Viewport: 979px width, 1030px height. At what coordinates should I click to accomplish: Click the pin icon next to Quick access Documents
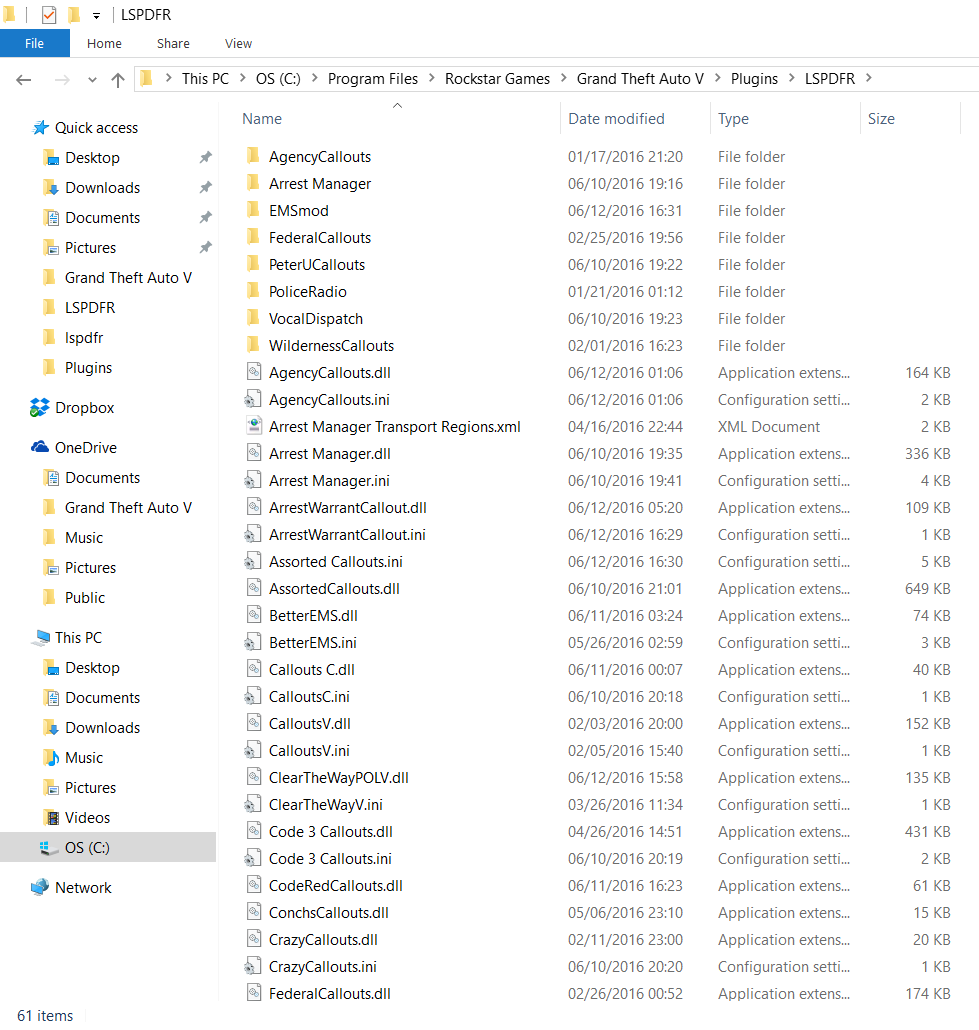206,217
